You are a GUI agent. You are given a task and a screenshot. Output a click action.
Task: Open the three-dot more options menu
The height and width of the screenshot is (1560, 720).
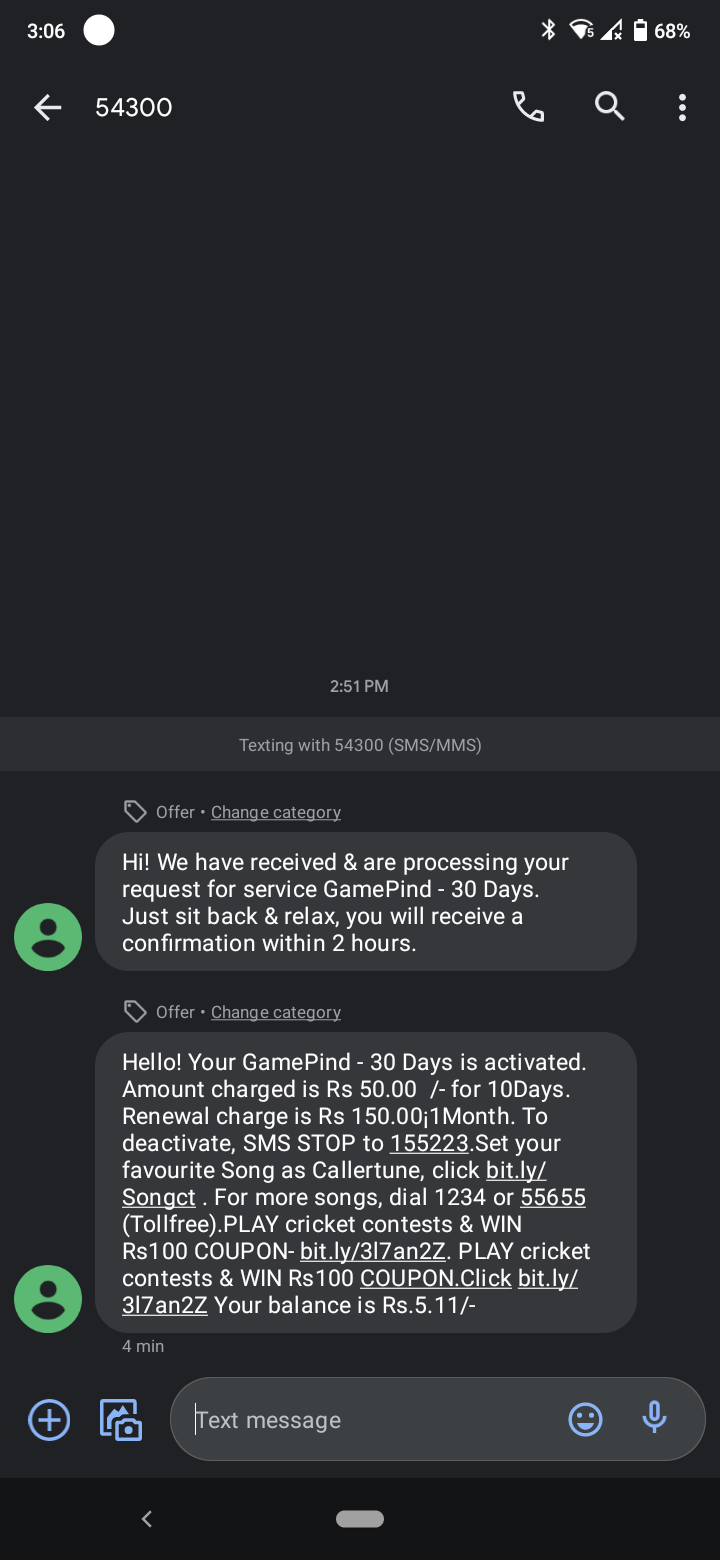point(682,107)
